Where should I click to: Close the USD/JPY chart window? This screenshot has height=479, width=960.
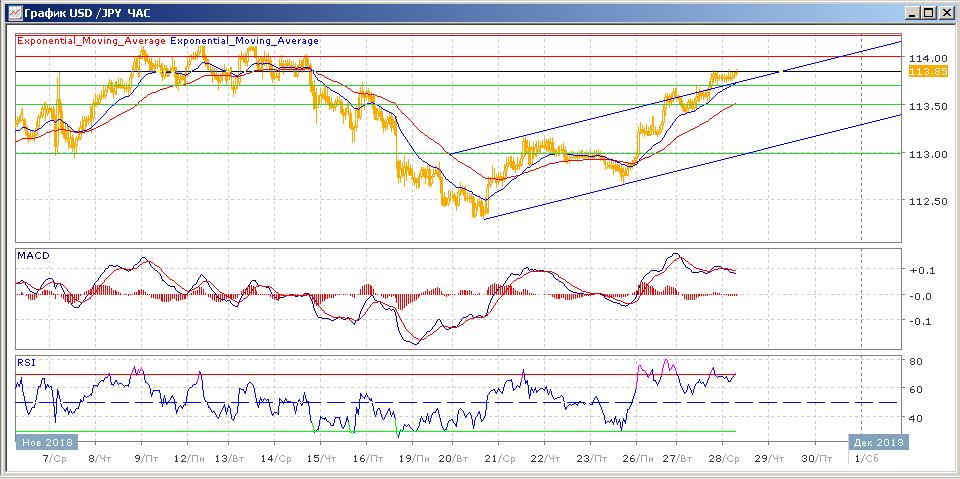[944, 12]
